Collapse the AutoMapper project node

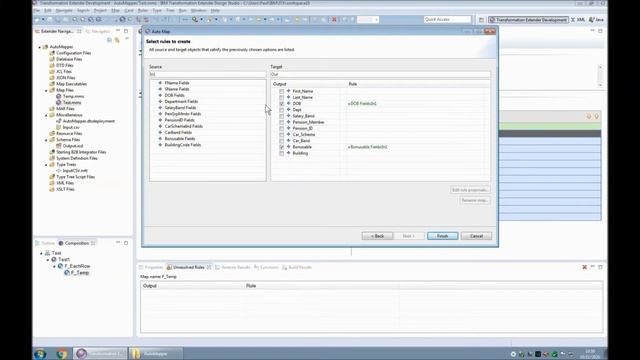[40, 47]
